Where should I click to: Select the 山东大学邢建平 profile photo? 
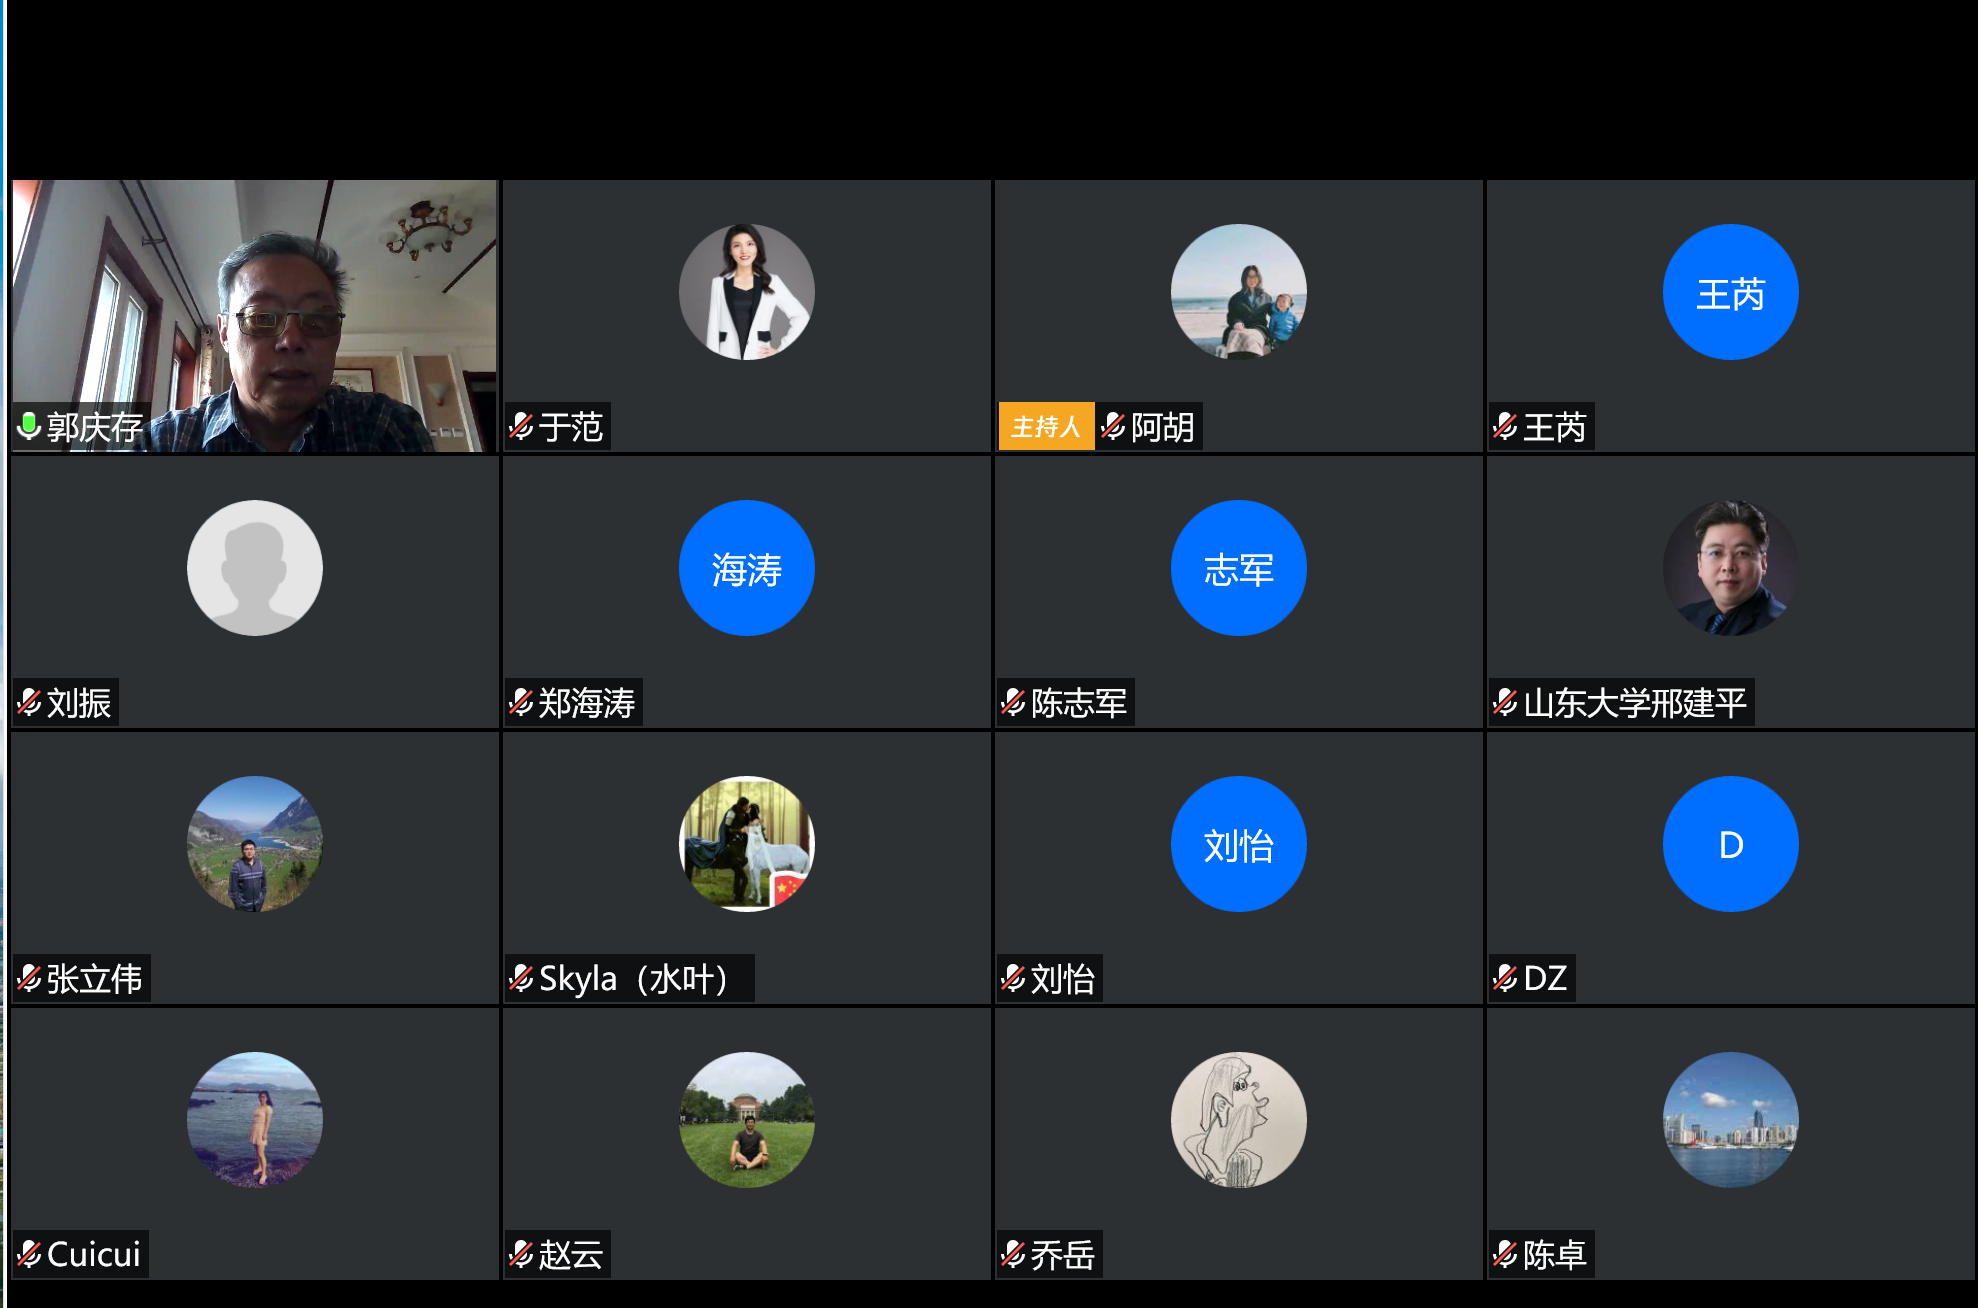tap(1730, 568)
